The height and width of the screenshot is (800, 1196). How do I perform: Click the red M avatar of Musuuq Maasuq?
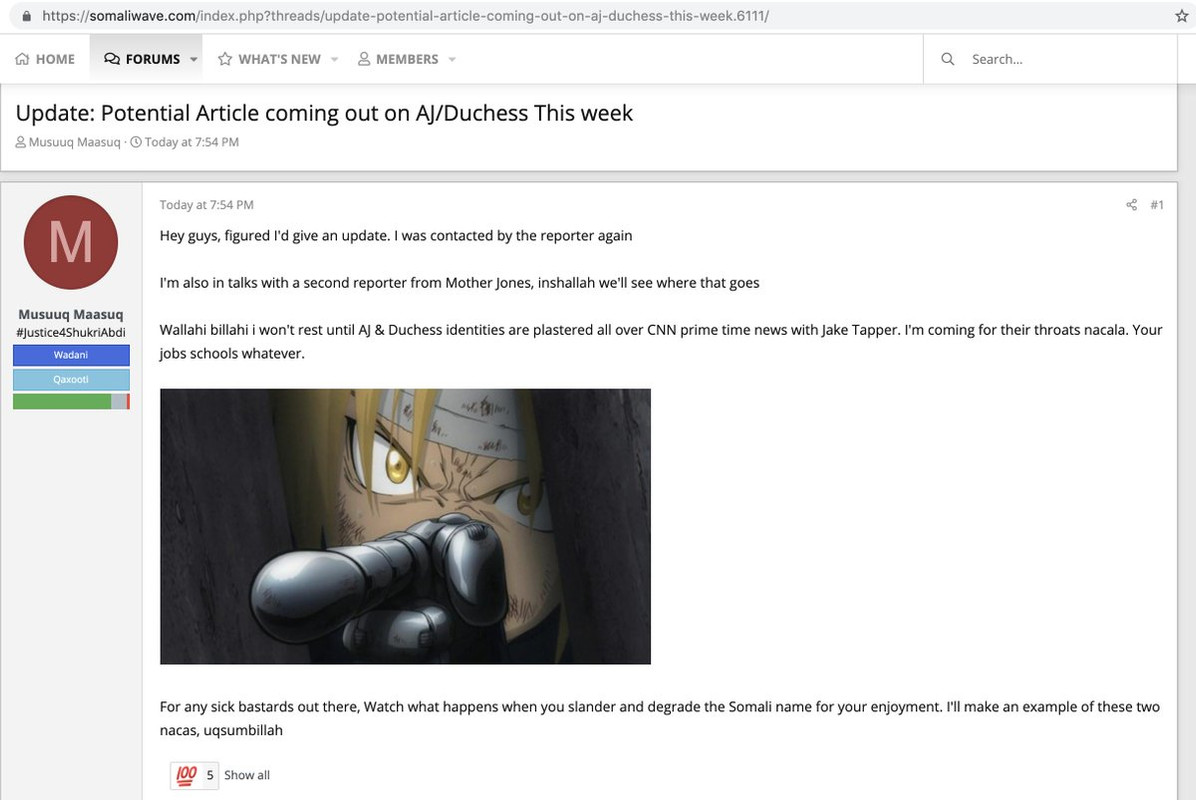click(71, 242)
